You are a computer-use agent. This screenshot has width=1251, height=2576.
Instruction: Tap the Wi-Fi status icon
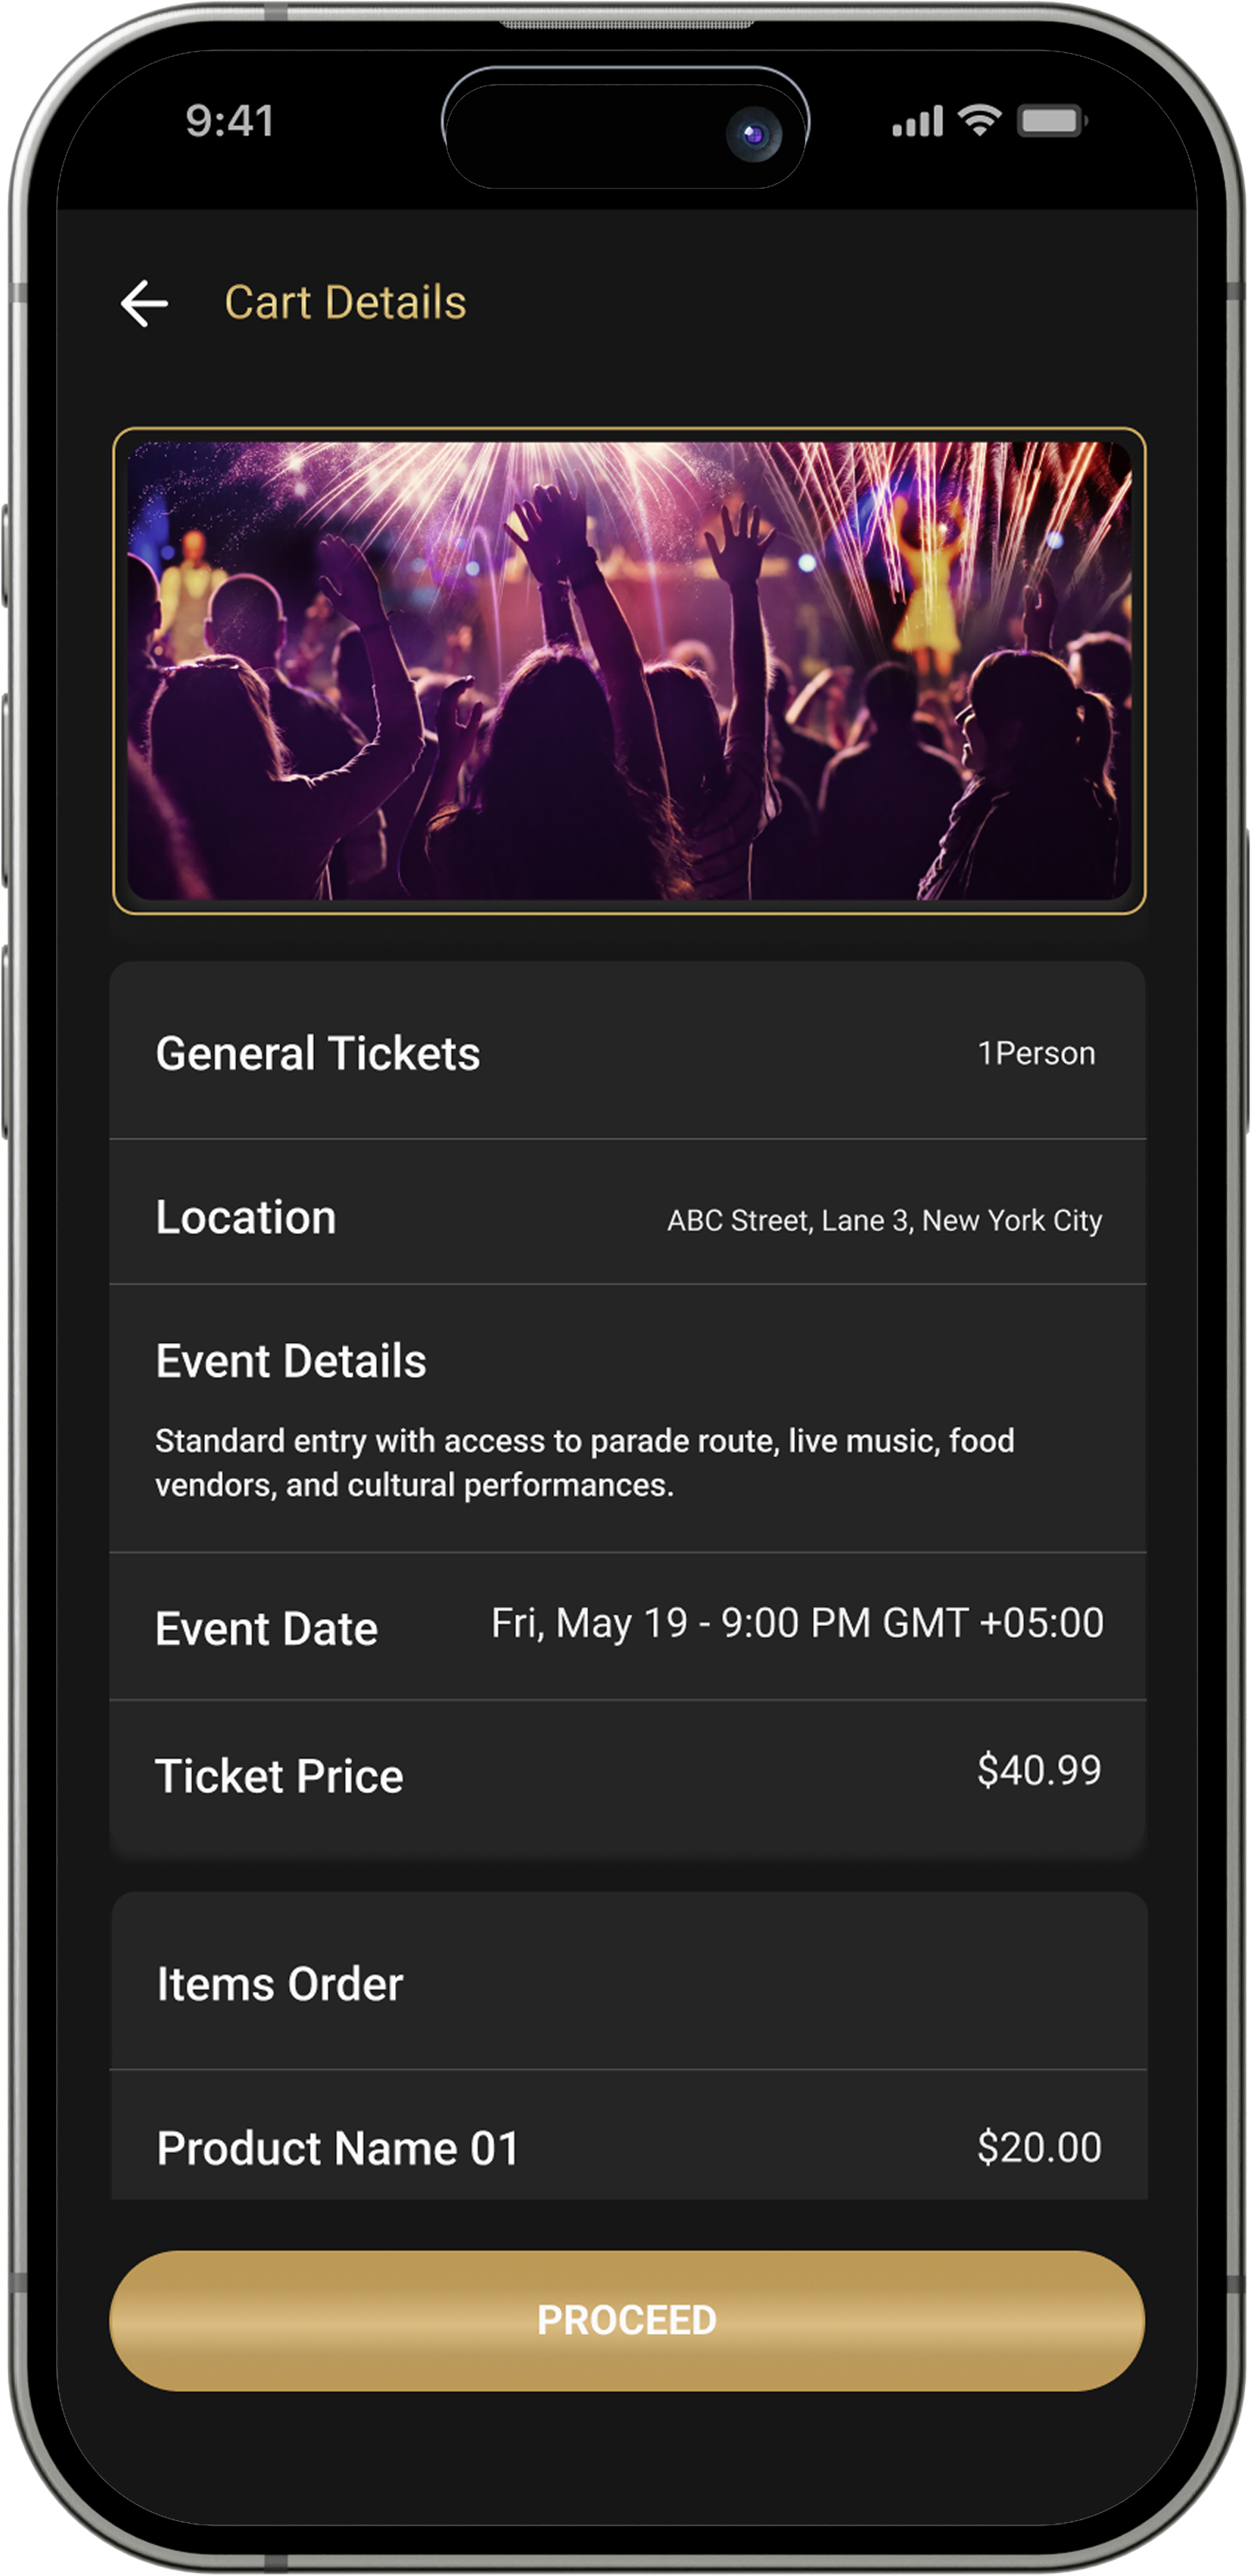tap(979, 121)
